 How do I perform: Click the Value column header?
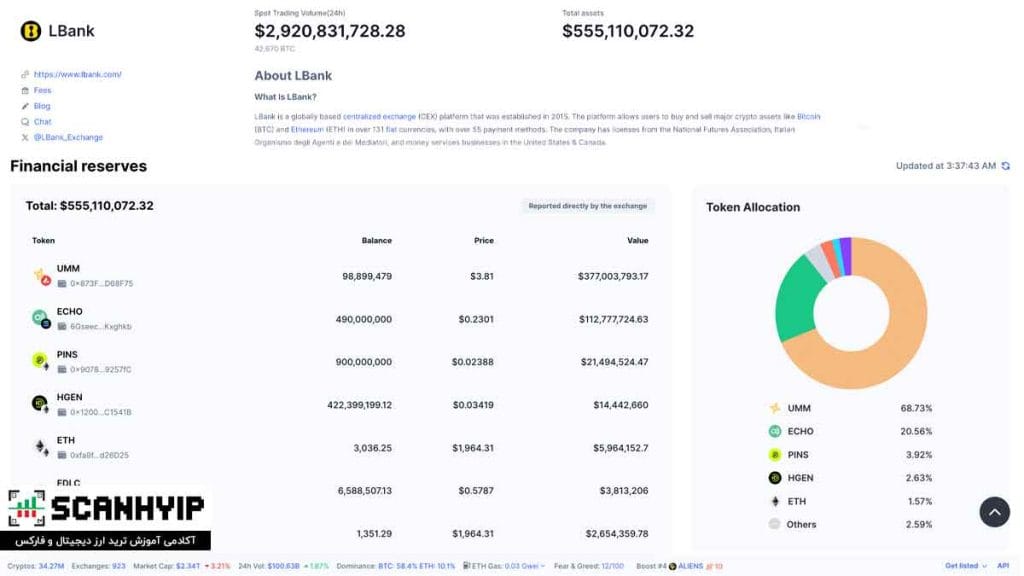(637, 240)
